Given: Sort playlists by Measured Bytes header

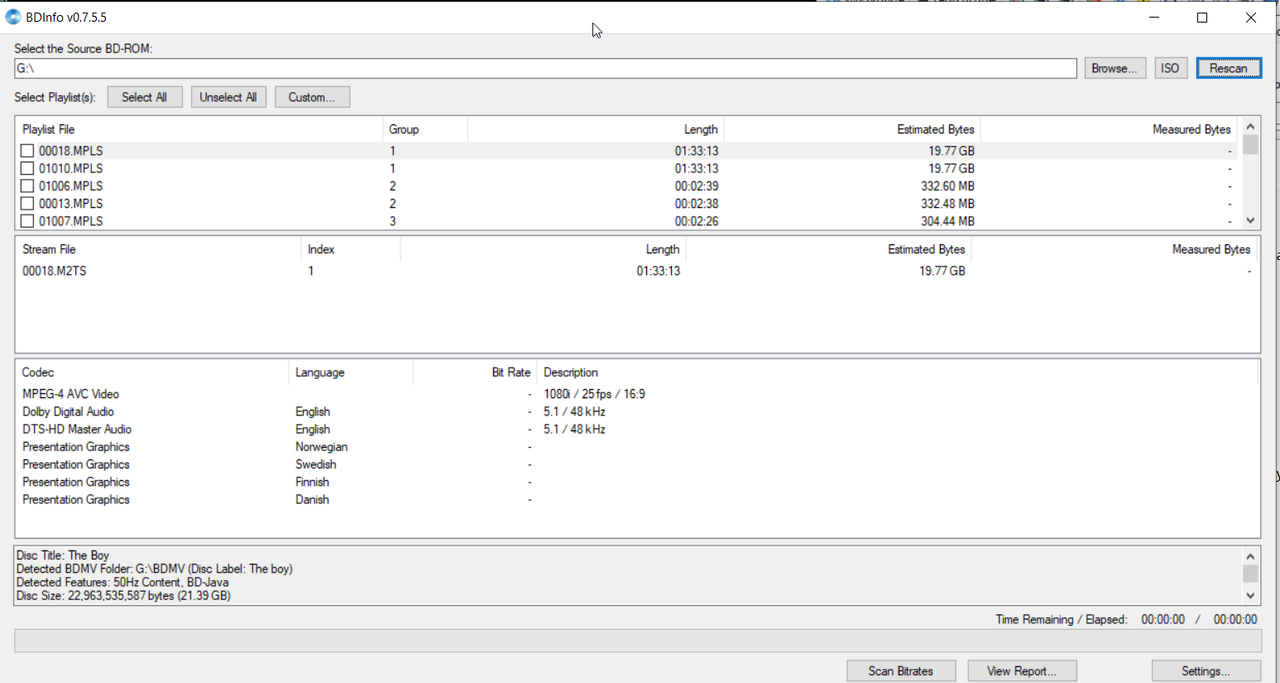Looking at the screenshot, I should click(x=1109, y=129).
